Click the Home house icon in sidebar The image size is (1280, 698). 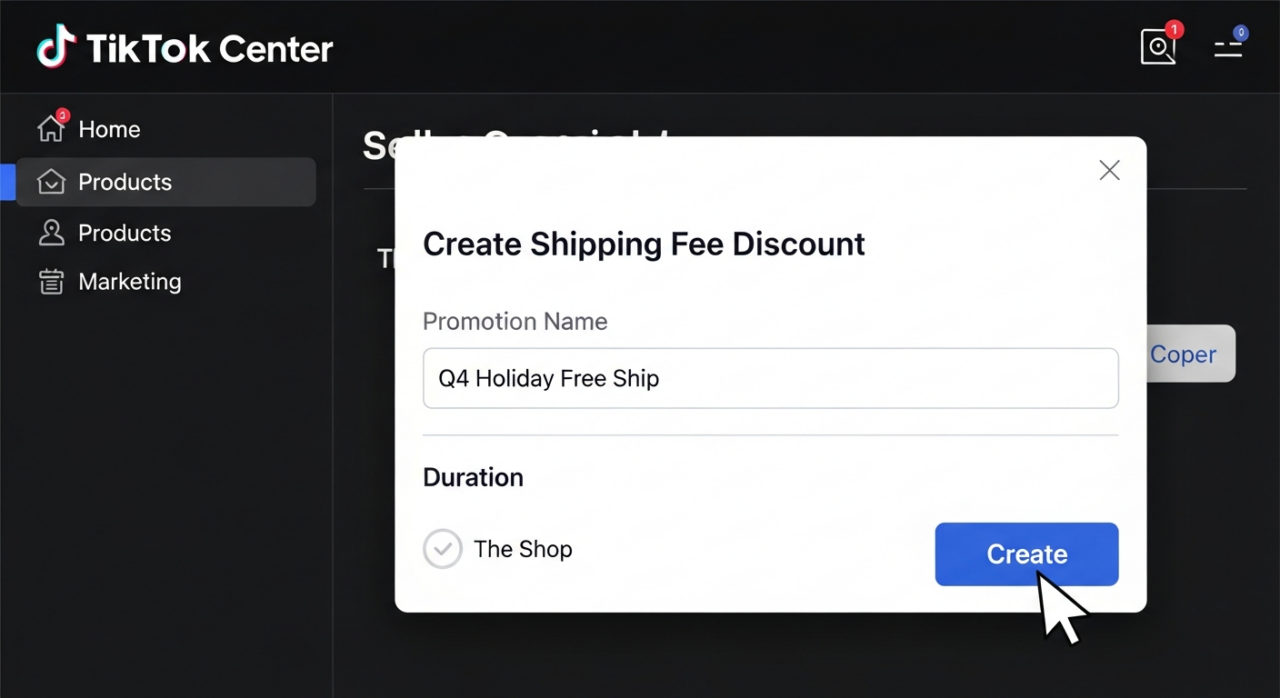point(50,129)
